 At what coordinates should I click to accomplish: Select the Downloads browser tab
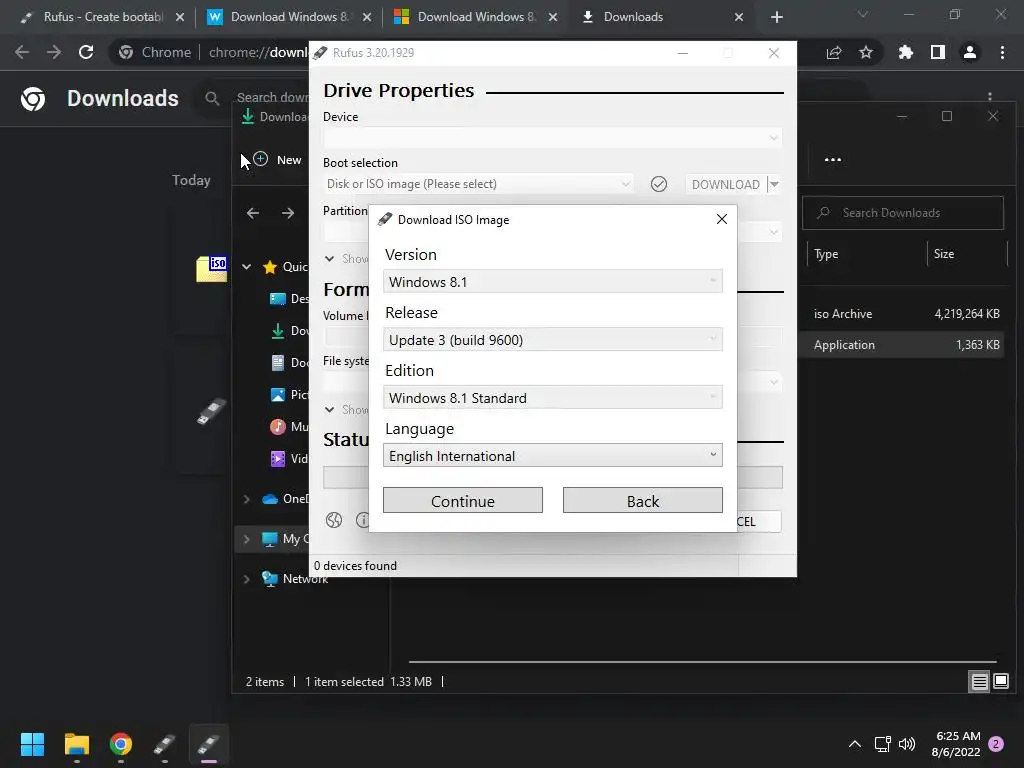(x=661, y=17)
